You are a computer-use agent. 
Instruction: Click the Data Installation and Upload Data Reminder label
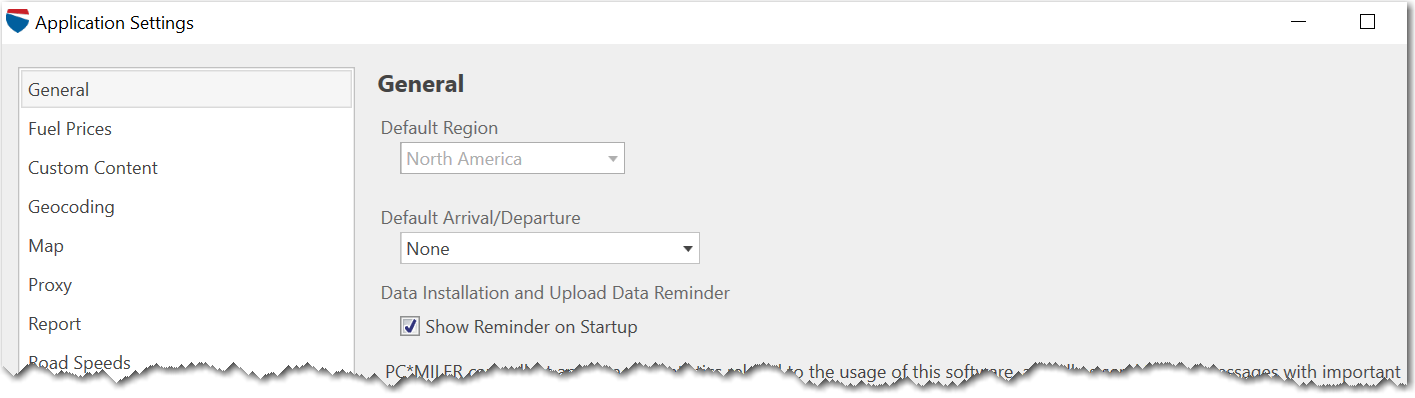(x=555, y=293)
